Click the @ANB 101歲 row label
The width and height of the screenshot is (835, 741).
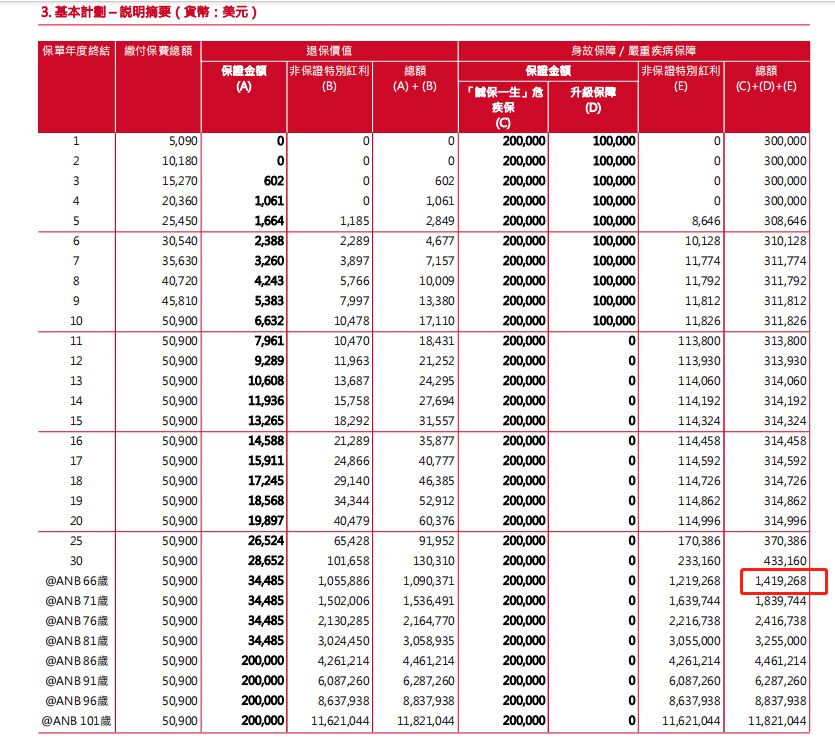coord(76,720)
